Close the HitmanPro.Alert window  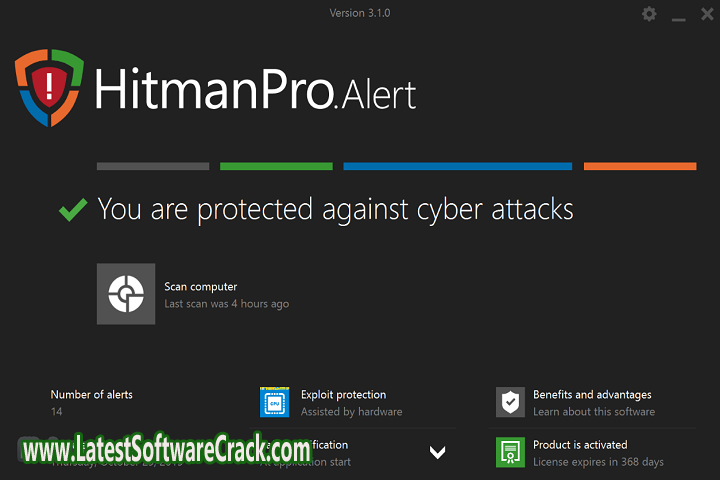click(x=704, y=14)
